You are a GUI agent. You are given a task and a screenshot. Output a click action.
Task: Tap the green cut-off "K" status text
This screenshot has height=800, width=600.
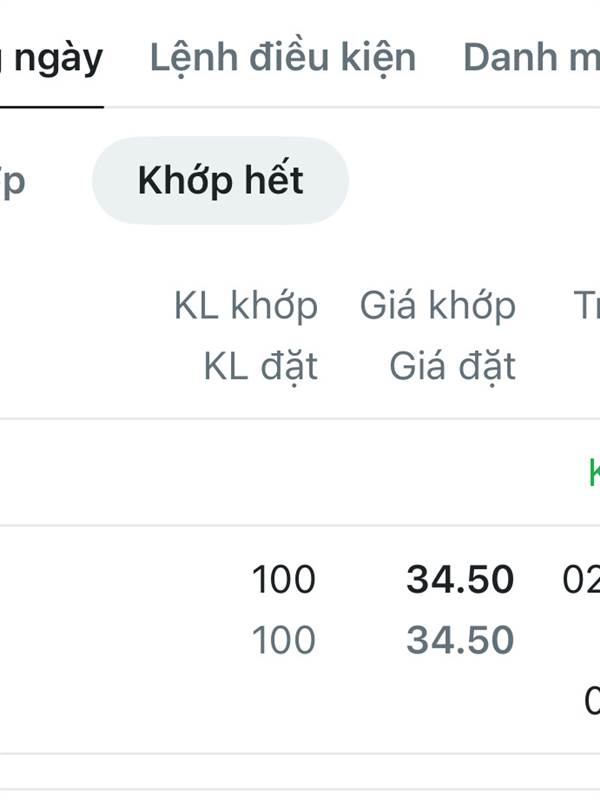click(593, 472)
